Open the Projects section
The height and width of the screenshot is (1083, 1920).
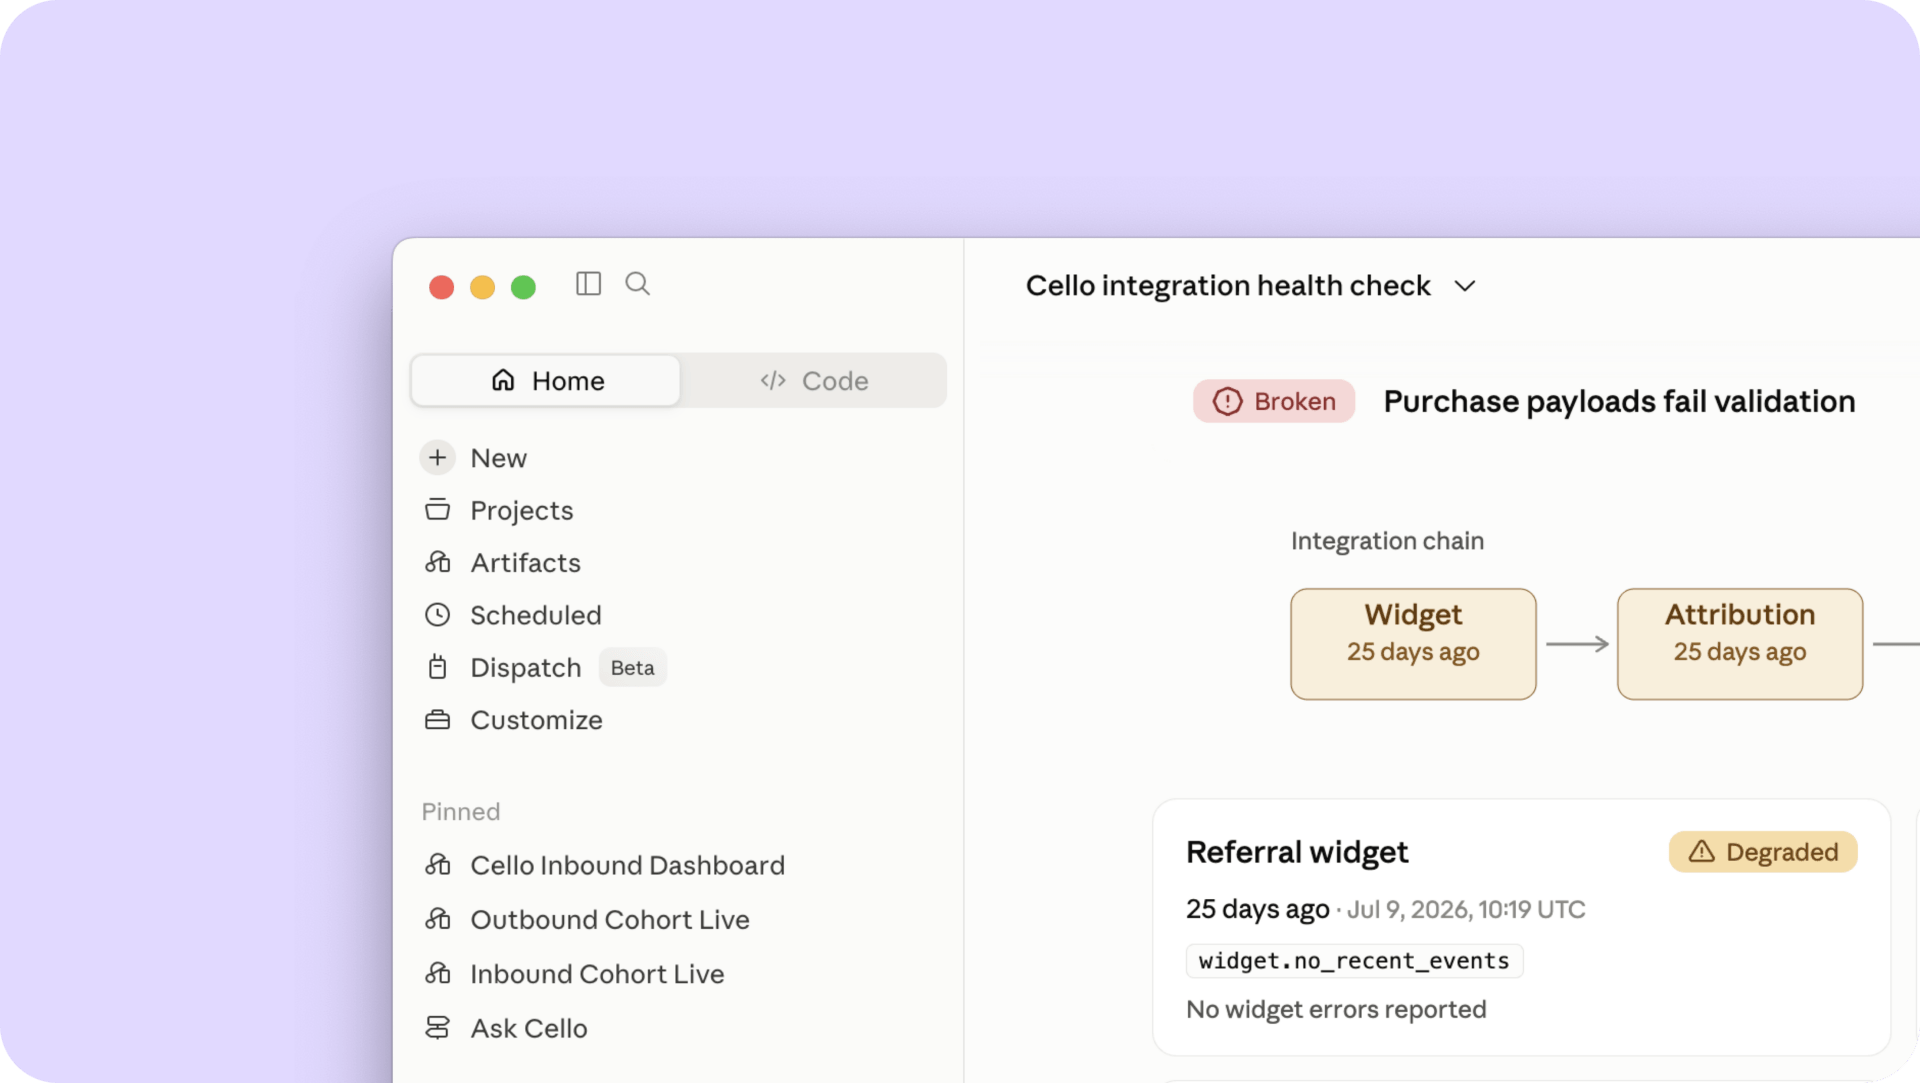click(521, 511)
